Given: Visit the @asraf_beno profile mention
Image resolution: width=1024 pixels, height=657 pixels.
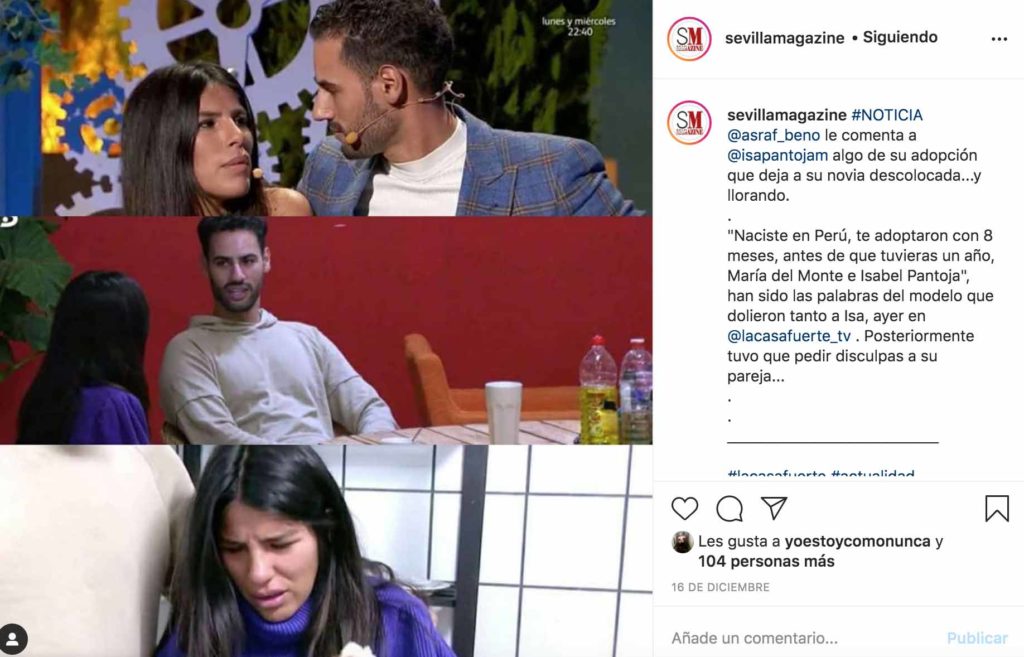Looking at the screenshot, I should pos(773,135).
